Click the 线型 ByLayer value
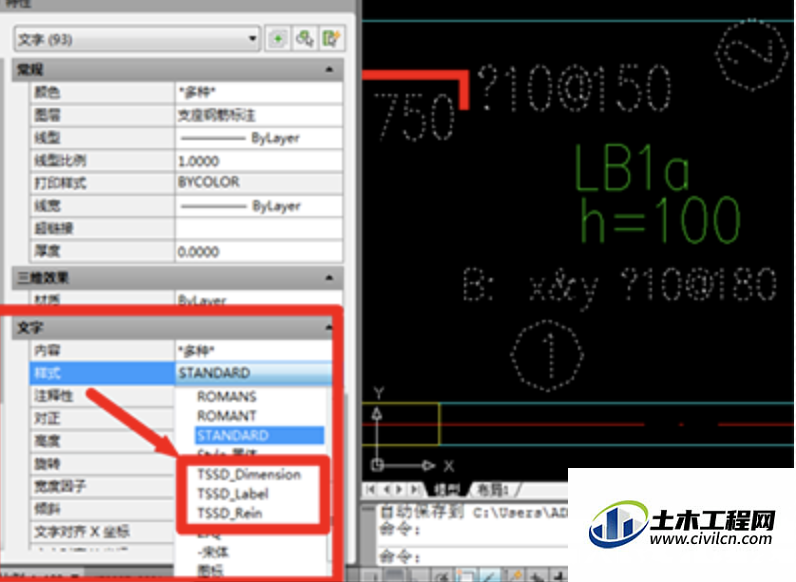The width and height of the screenshot is (796, 582). (259, 138)
